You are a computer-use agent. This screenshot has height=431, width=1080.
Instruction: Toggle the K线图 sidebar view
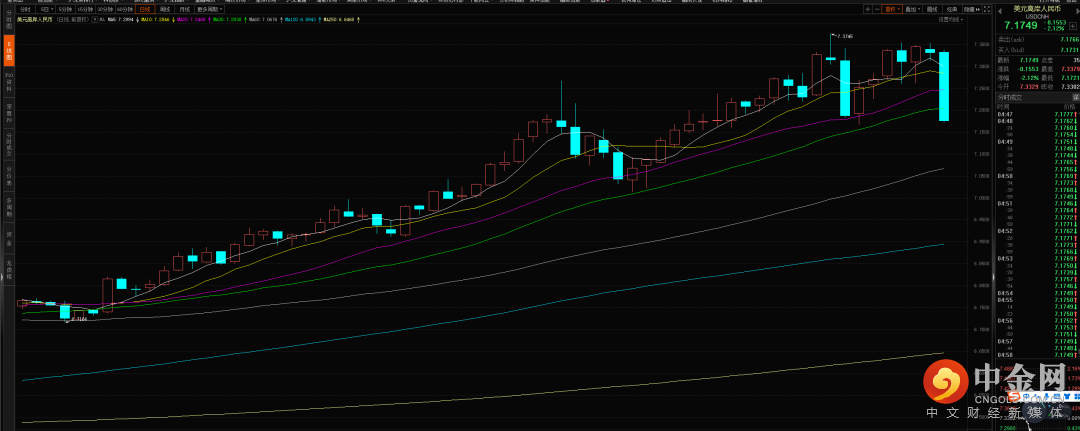[x=9, y=47]
